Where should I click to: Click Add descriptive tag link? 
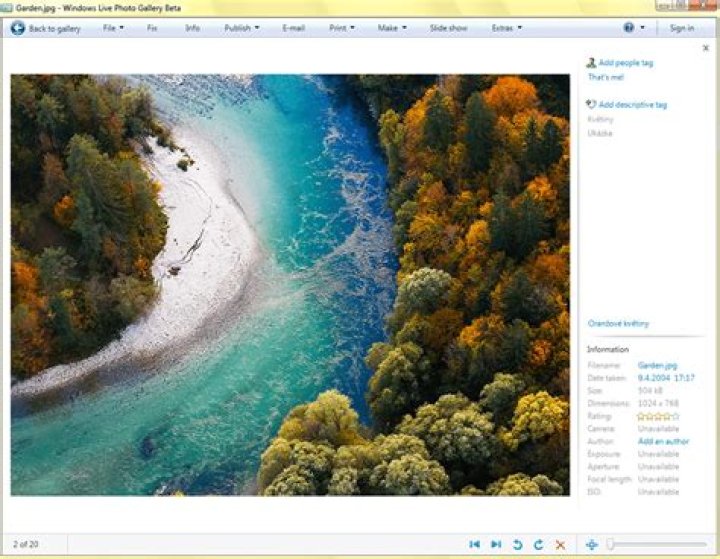click(x=632, y=104)
